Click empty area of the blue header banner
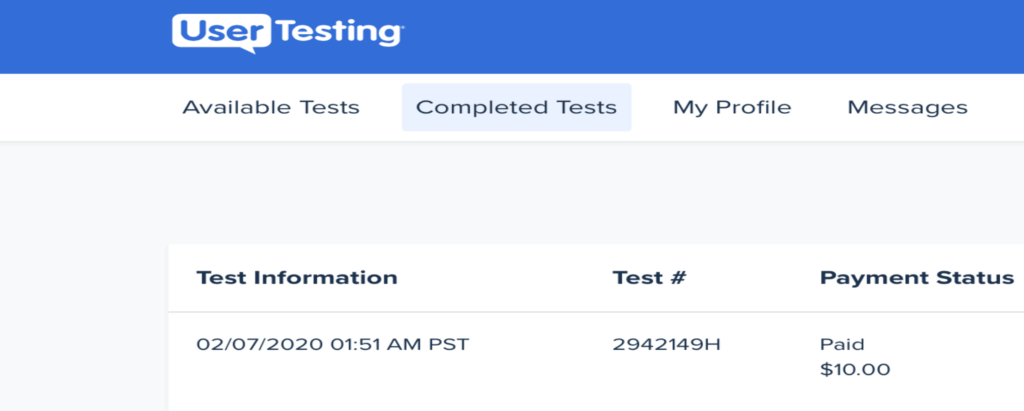The height and width of the screenshot is (411, 1024). (718, 36)
